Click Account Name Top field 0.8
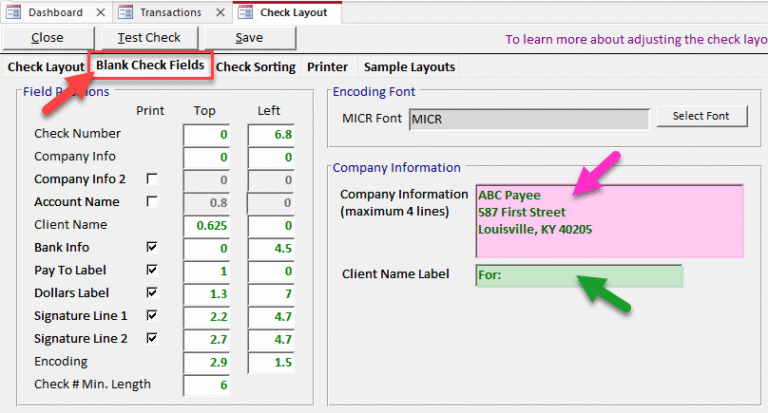The image size is (768, 413). [206, 203]
